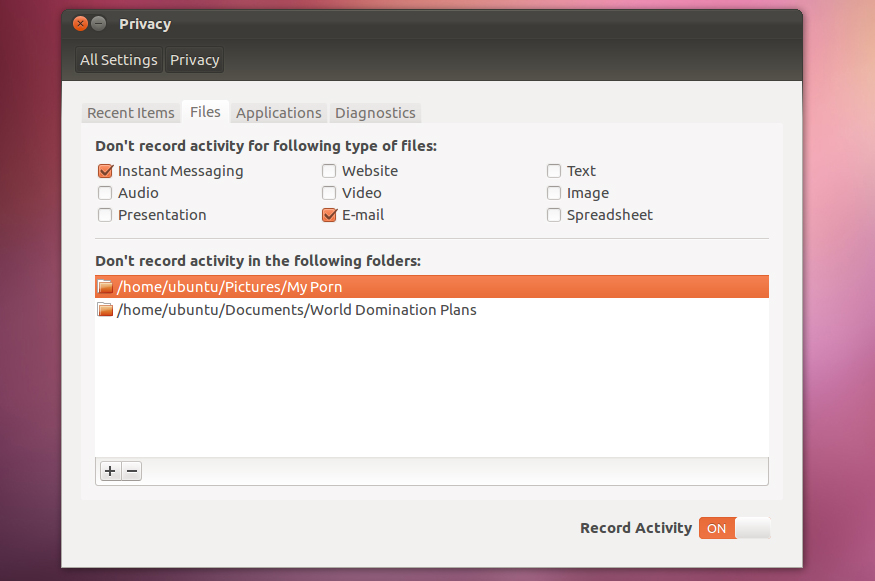The width and height of the screenshot is (875, 581).
Task: Uncheck the E-mail checkbox
Action: [329, 215]
